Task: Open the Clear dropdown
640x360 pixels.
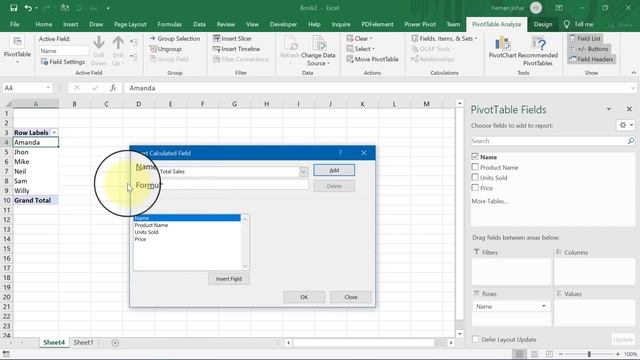Action: (x=360, y=38)
